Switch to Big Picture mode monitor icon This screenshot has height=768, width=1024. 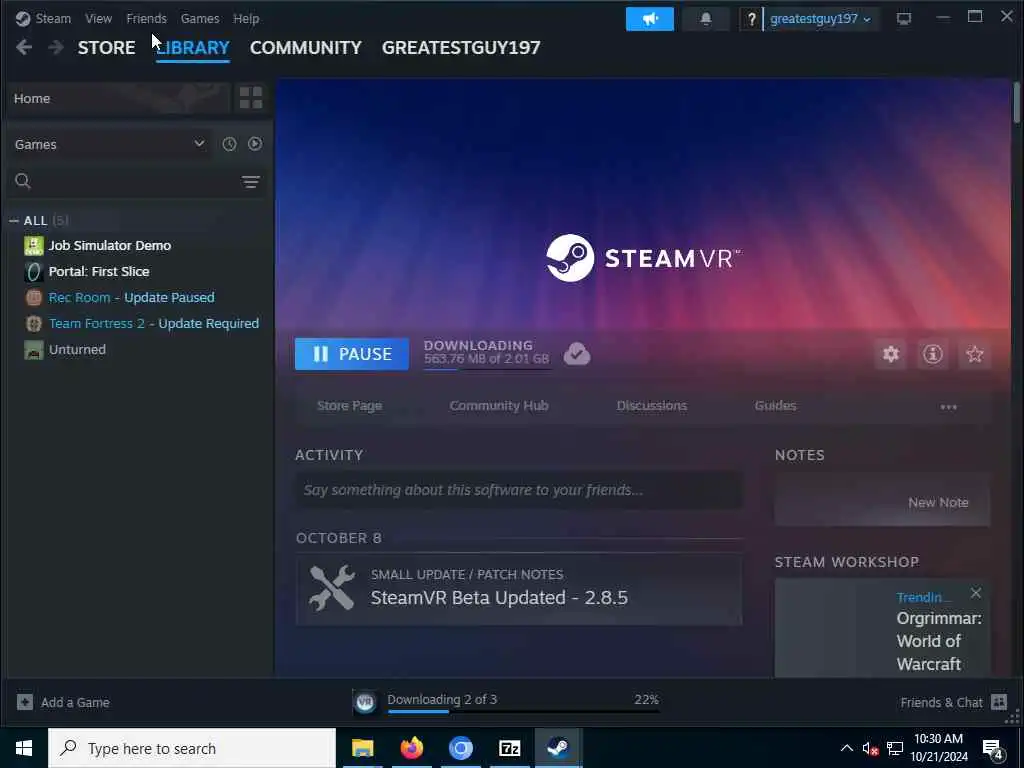pos(904,19)
